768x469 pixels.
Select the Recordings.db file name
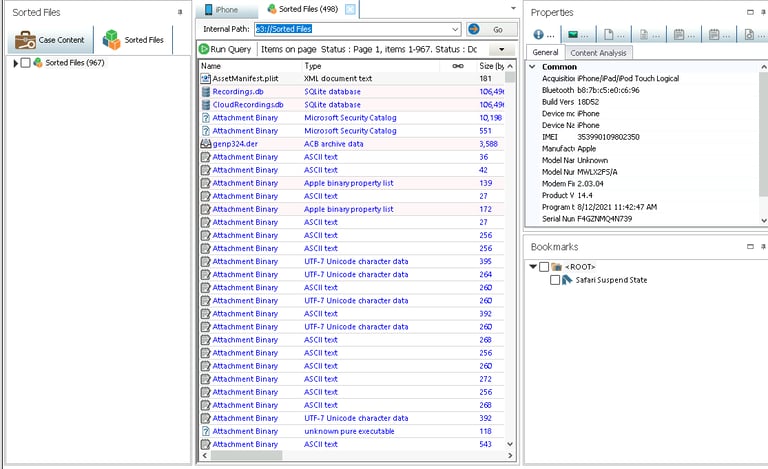pyautogui.click(x=238, y=92)
